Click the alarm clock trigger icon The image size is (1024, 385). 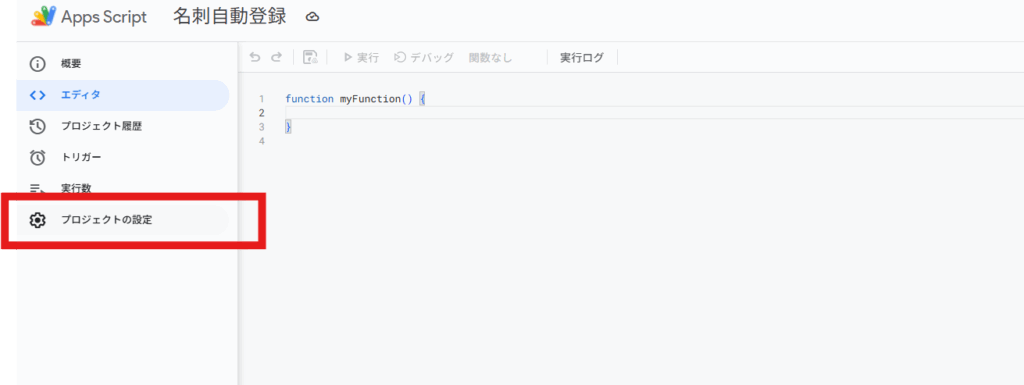(x=37, y=157)
